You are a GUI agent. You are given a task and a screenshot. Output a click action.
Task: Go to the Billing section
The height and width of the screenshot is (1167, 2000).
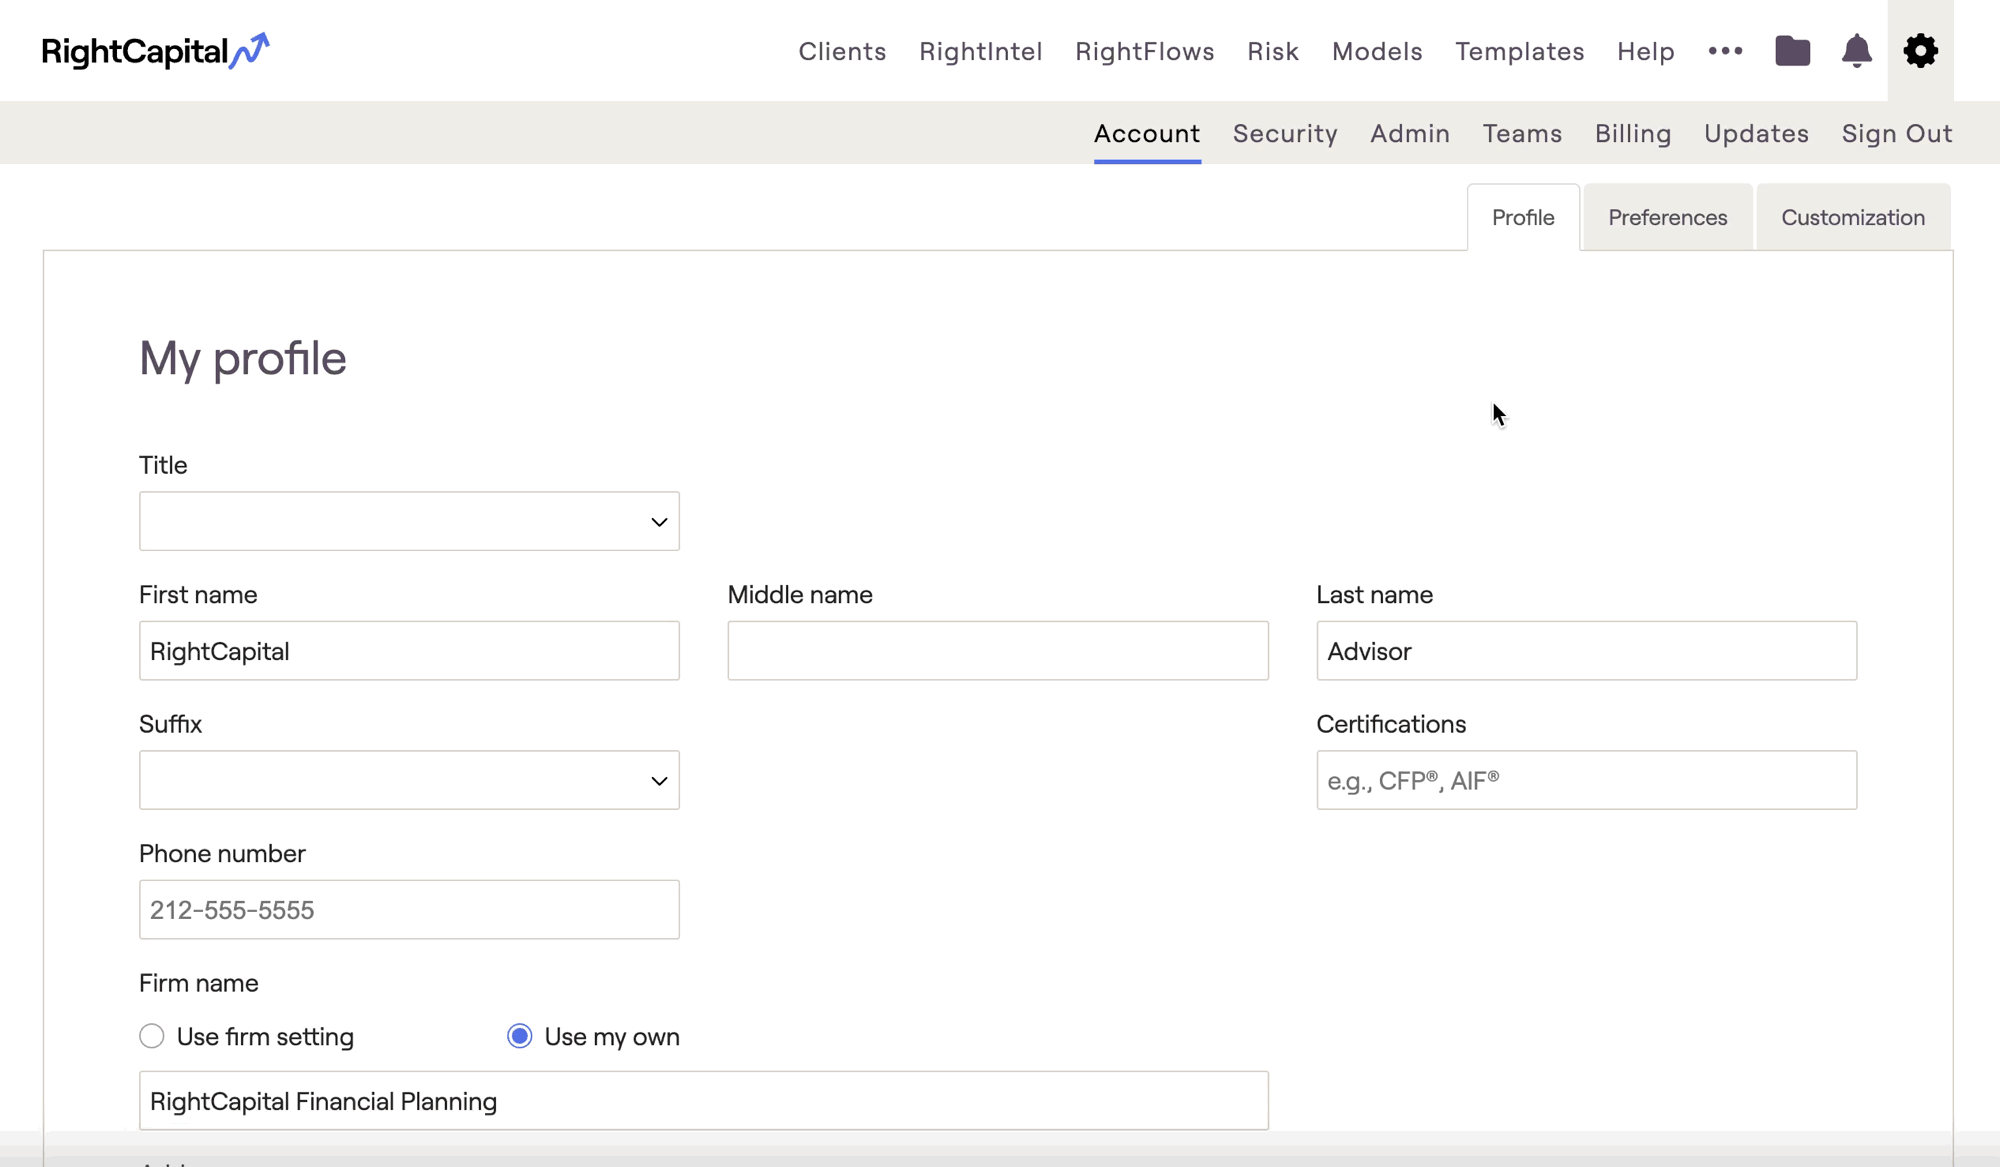point(1632,133)
